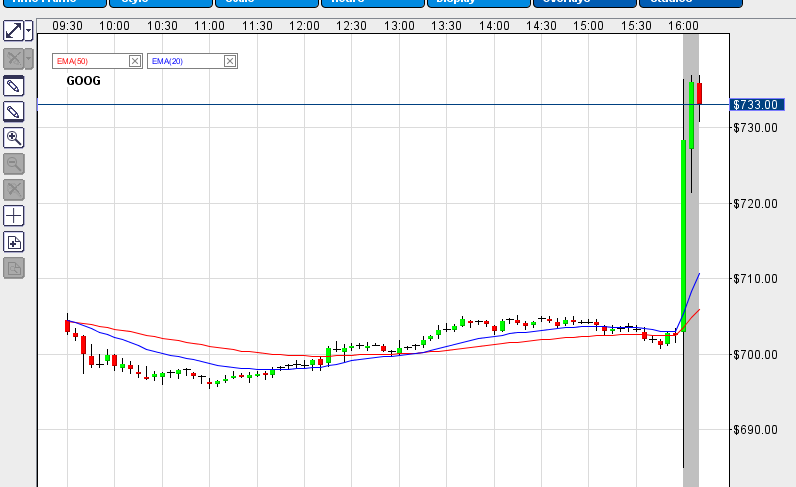Click the add new chart page icon
Image resolution: width=796 pixels, height=487 pixels.
click(14, 242)
